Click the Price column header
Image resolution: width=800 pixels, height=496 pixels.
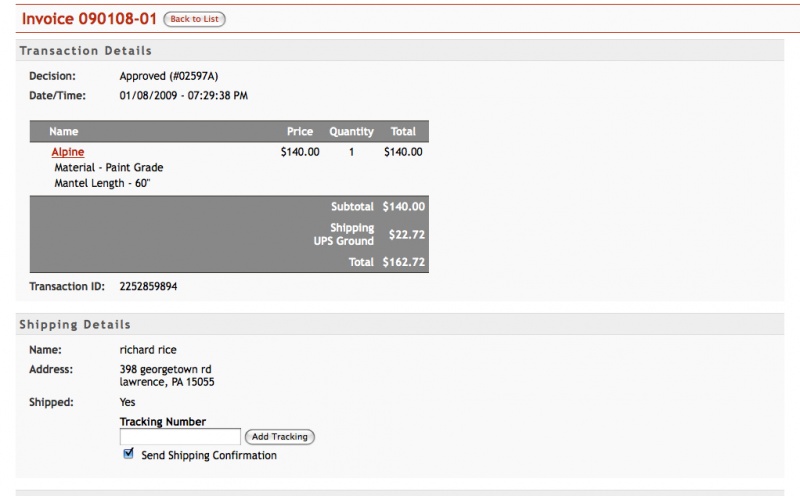[x=300, y=132]
